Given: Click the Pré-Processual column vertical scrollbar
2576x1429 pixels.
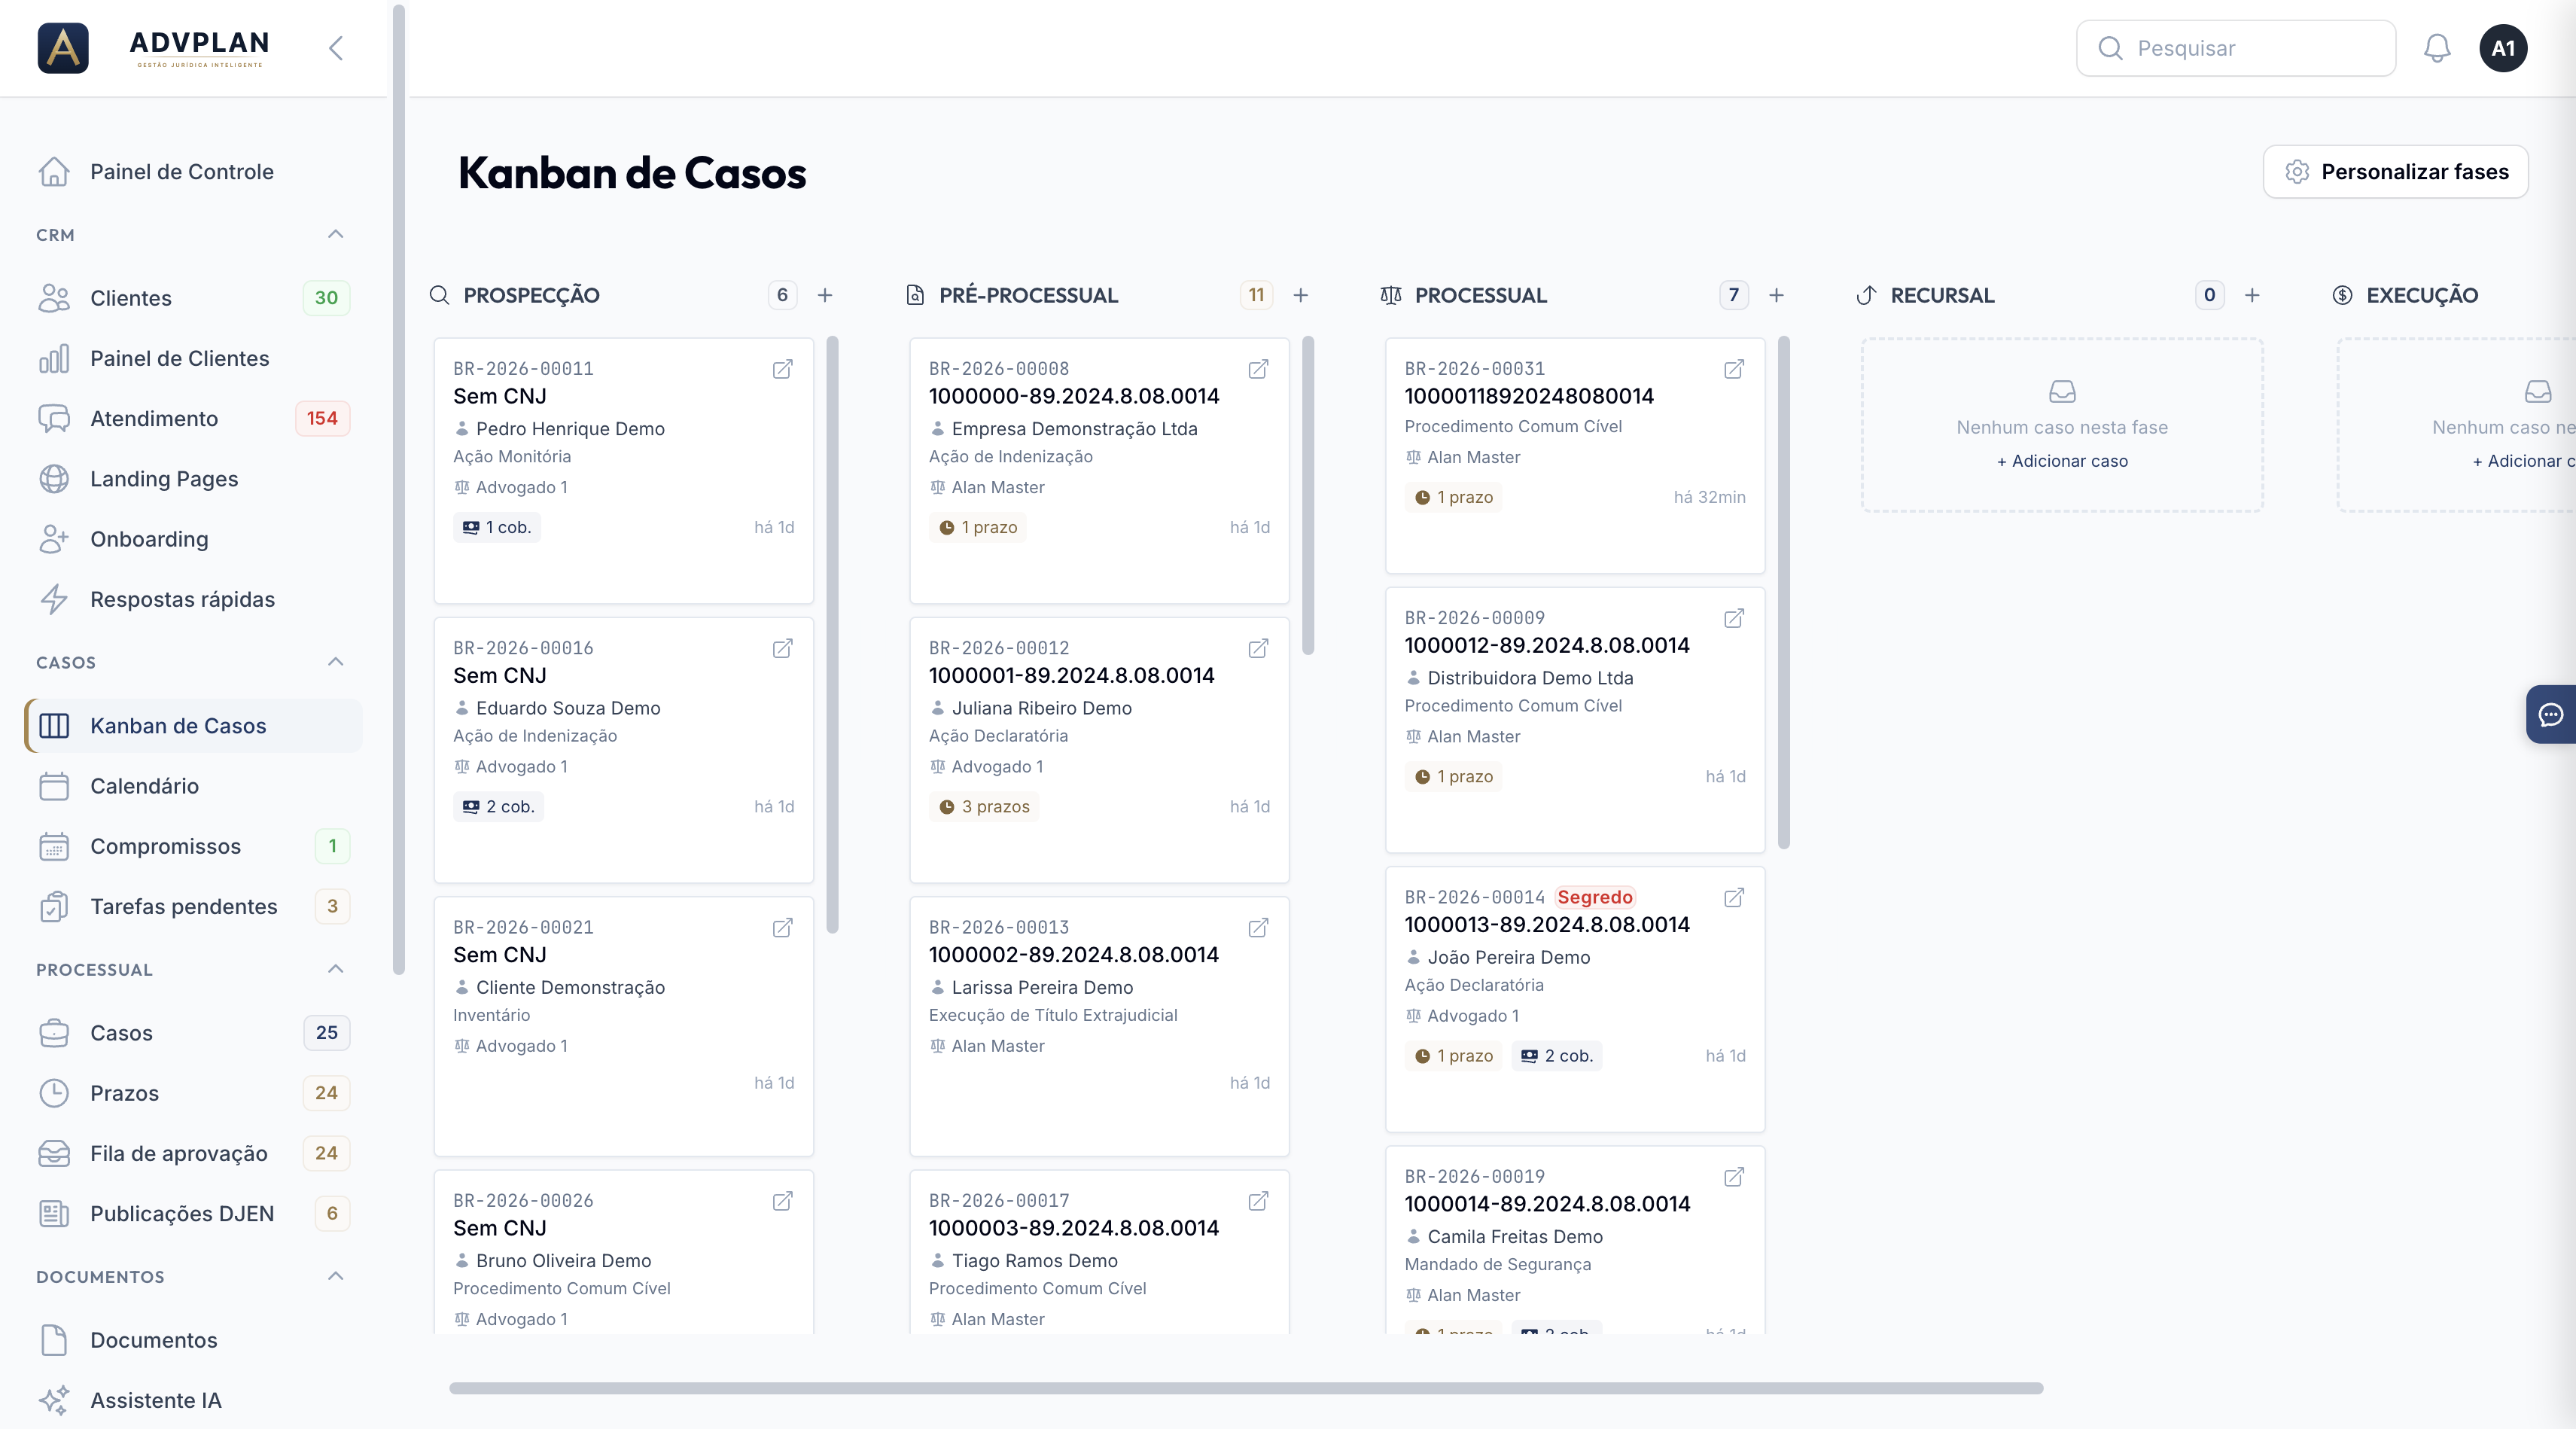Looking at the screenshot, I should pos(1308,496).
